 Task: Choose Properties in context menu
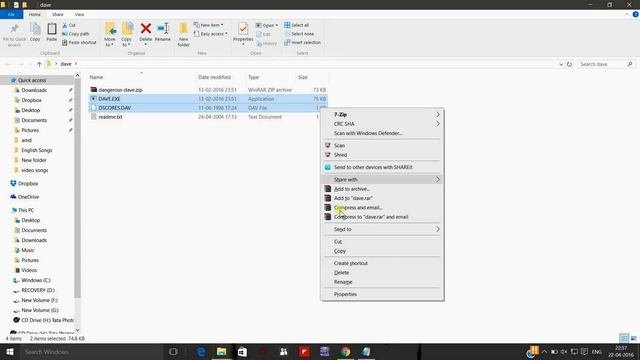point(382,294)
